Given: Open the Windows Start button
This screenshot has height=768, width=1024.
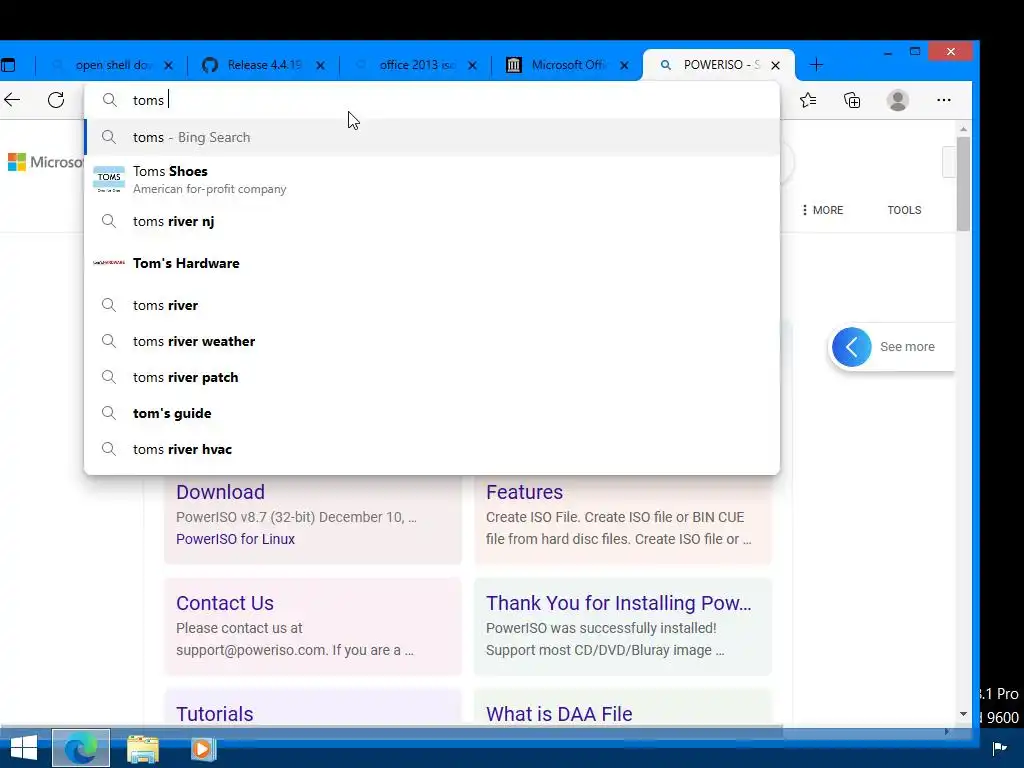Looking at the screenshot, I should pyautogui.click(x=24, y=748).
